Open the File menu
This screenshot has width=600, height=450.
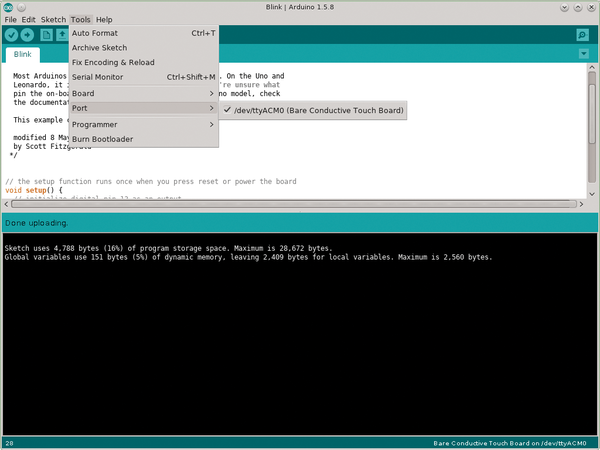pyautogui.click(x=10, y=20)
